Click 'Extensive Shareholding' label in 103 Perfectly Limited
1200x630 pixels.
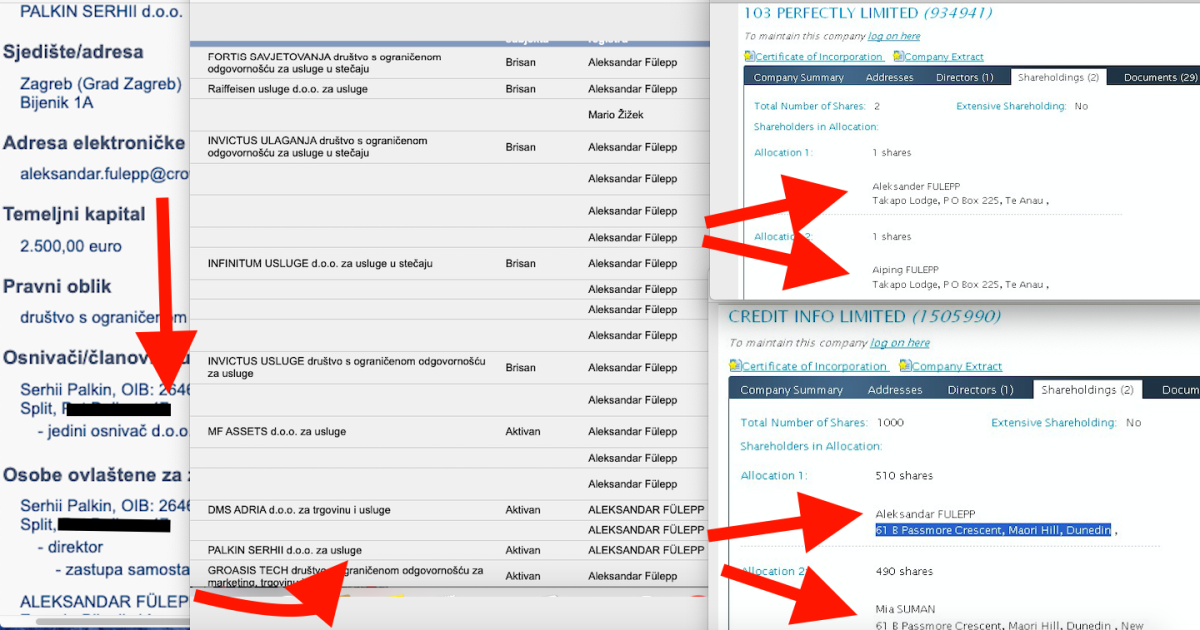(x=1011, y=106)
